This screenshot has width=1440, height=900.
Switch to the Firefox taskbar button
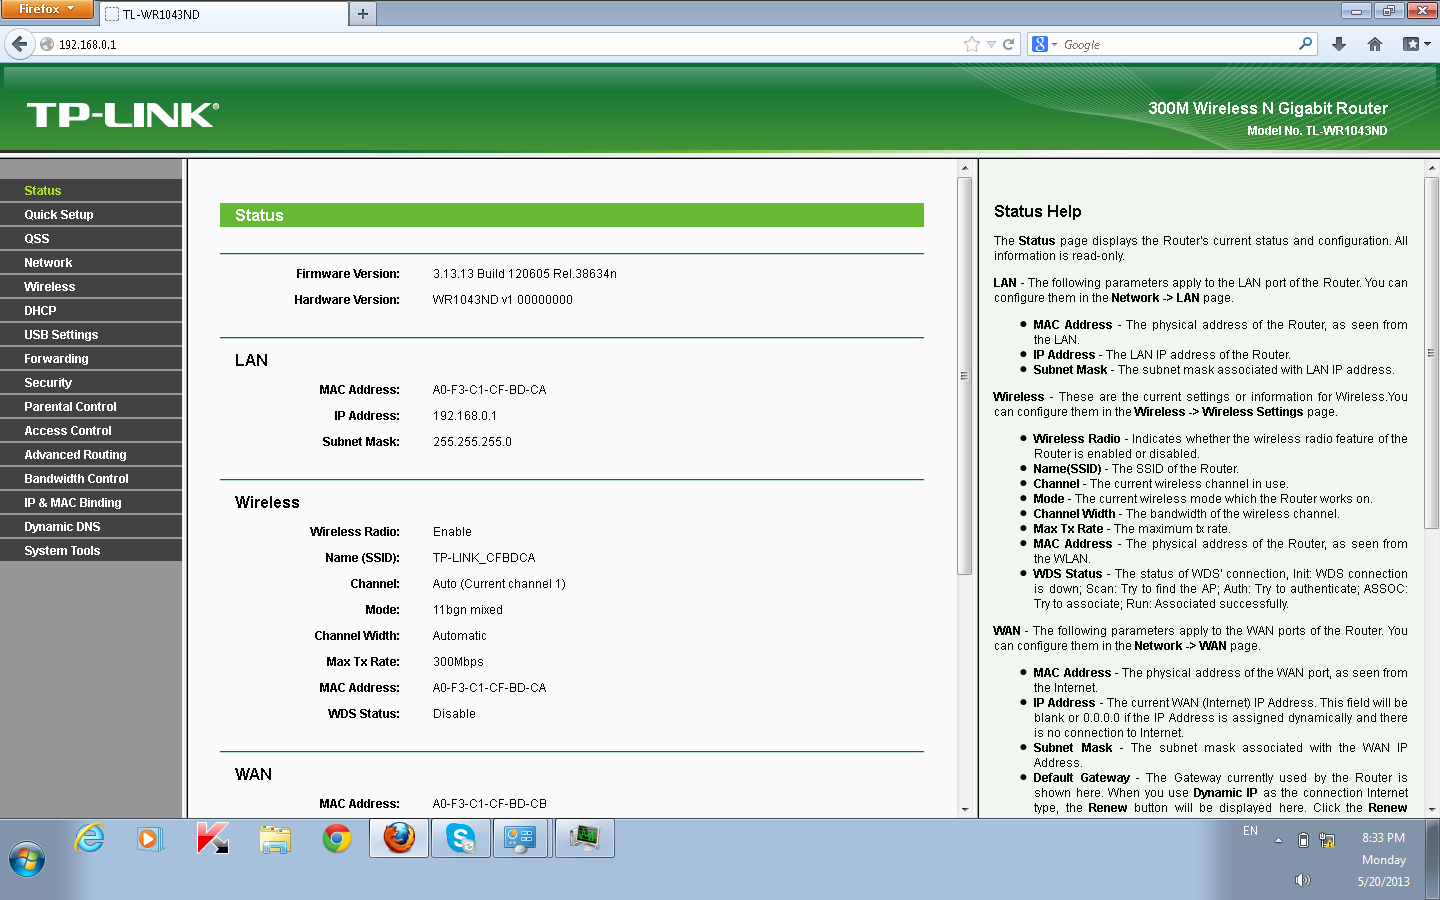pyautogui.click(x=399, y=838)
